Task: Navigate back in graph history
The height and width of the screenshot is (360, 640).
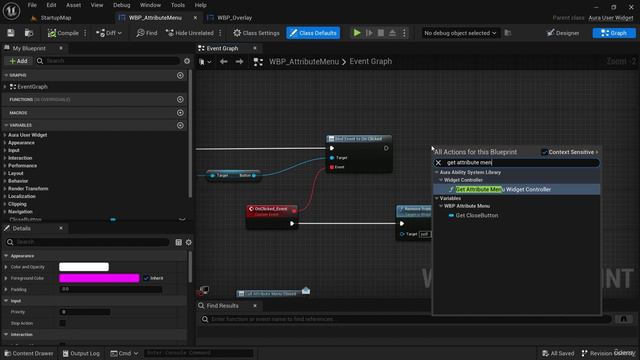Action: (224, 62)
